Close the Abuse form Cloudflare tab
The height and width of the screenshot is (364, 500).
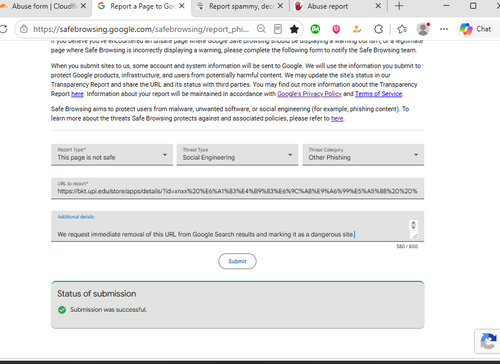pyautogui.click(x=83, y=6)
